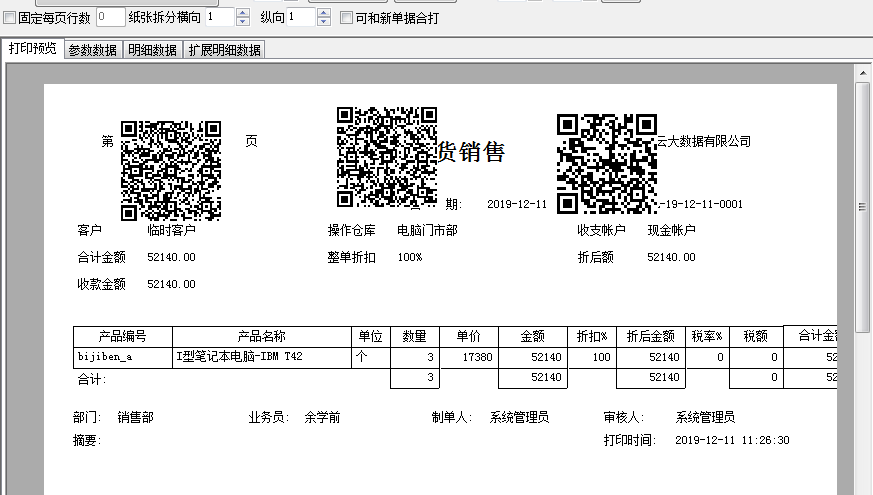Decrease 纵向 value using down spinner arrow
Screen dimensions: 873x495
[323, 22]
